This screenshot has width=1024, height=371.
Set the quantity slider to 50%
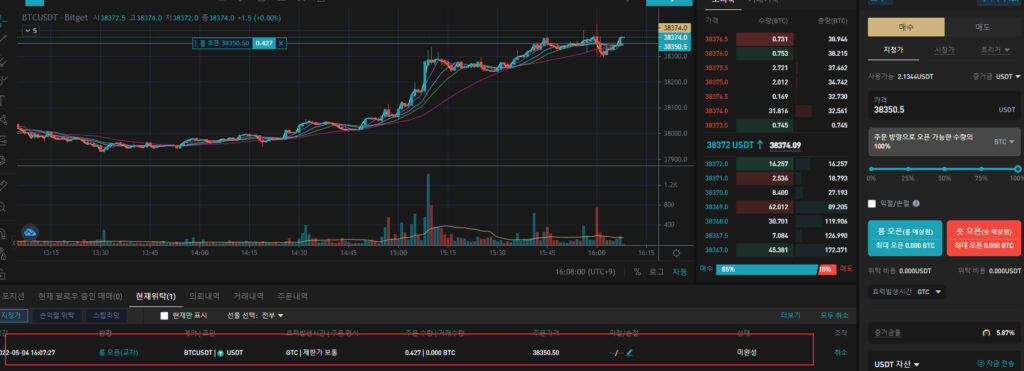[944, 169]
